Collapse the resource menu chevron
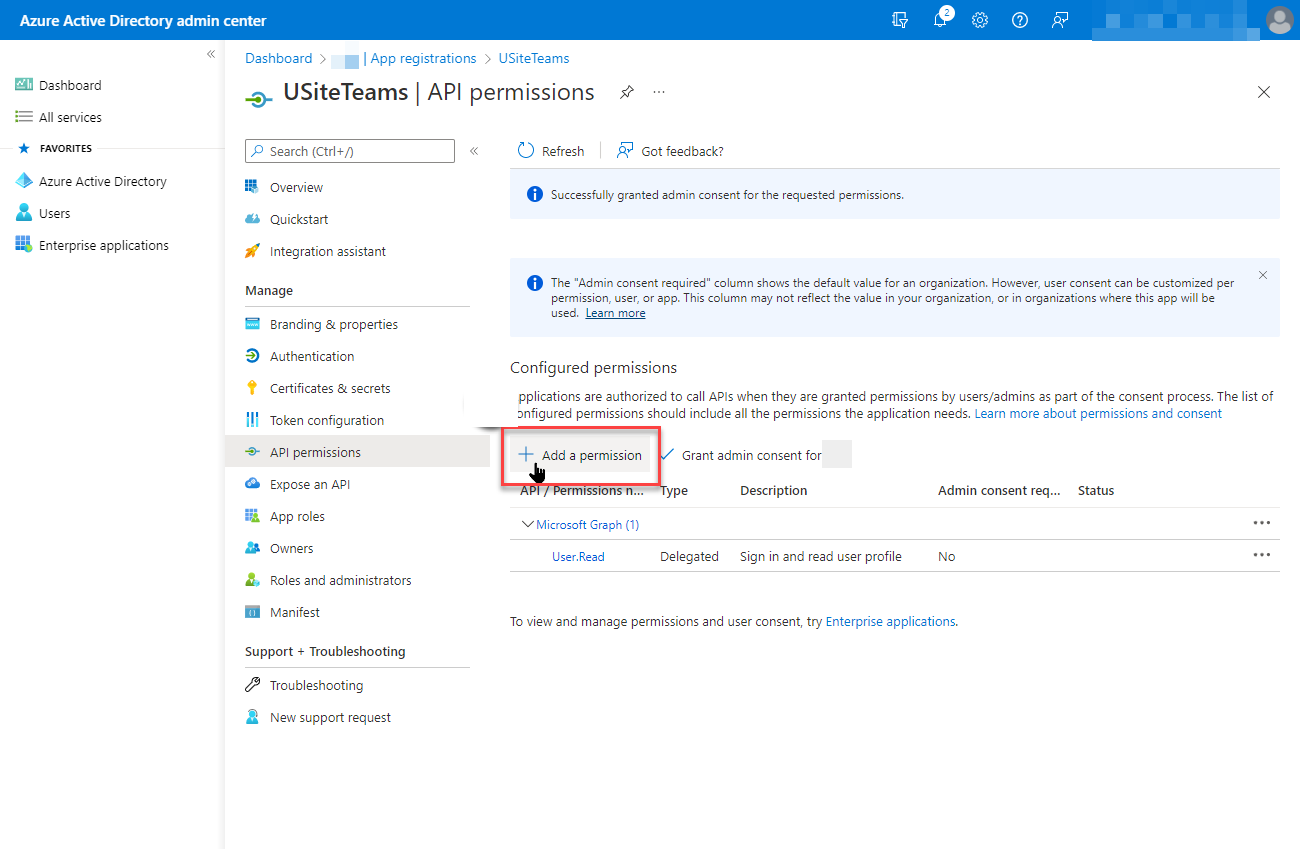Image resolution: width=1300 pixels, height=849 pixels. point(474,151)
